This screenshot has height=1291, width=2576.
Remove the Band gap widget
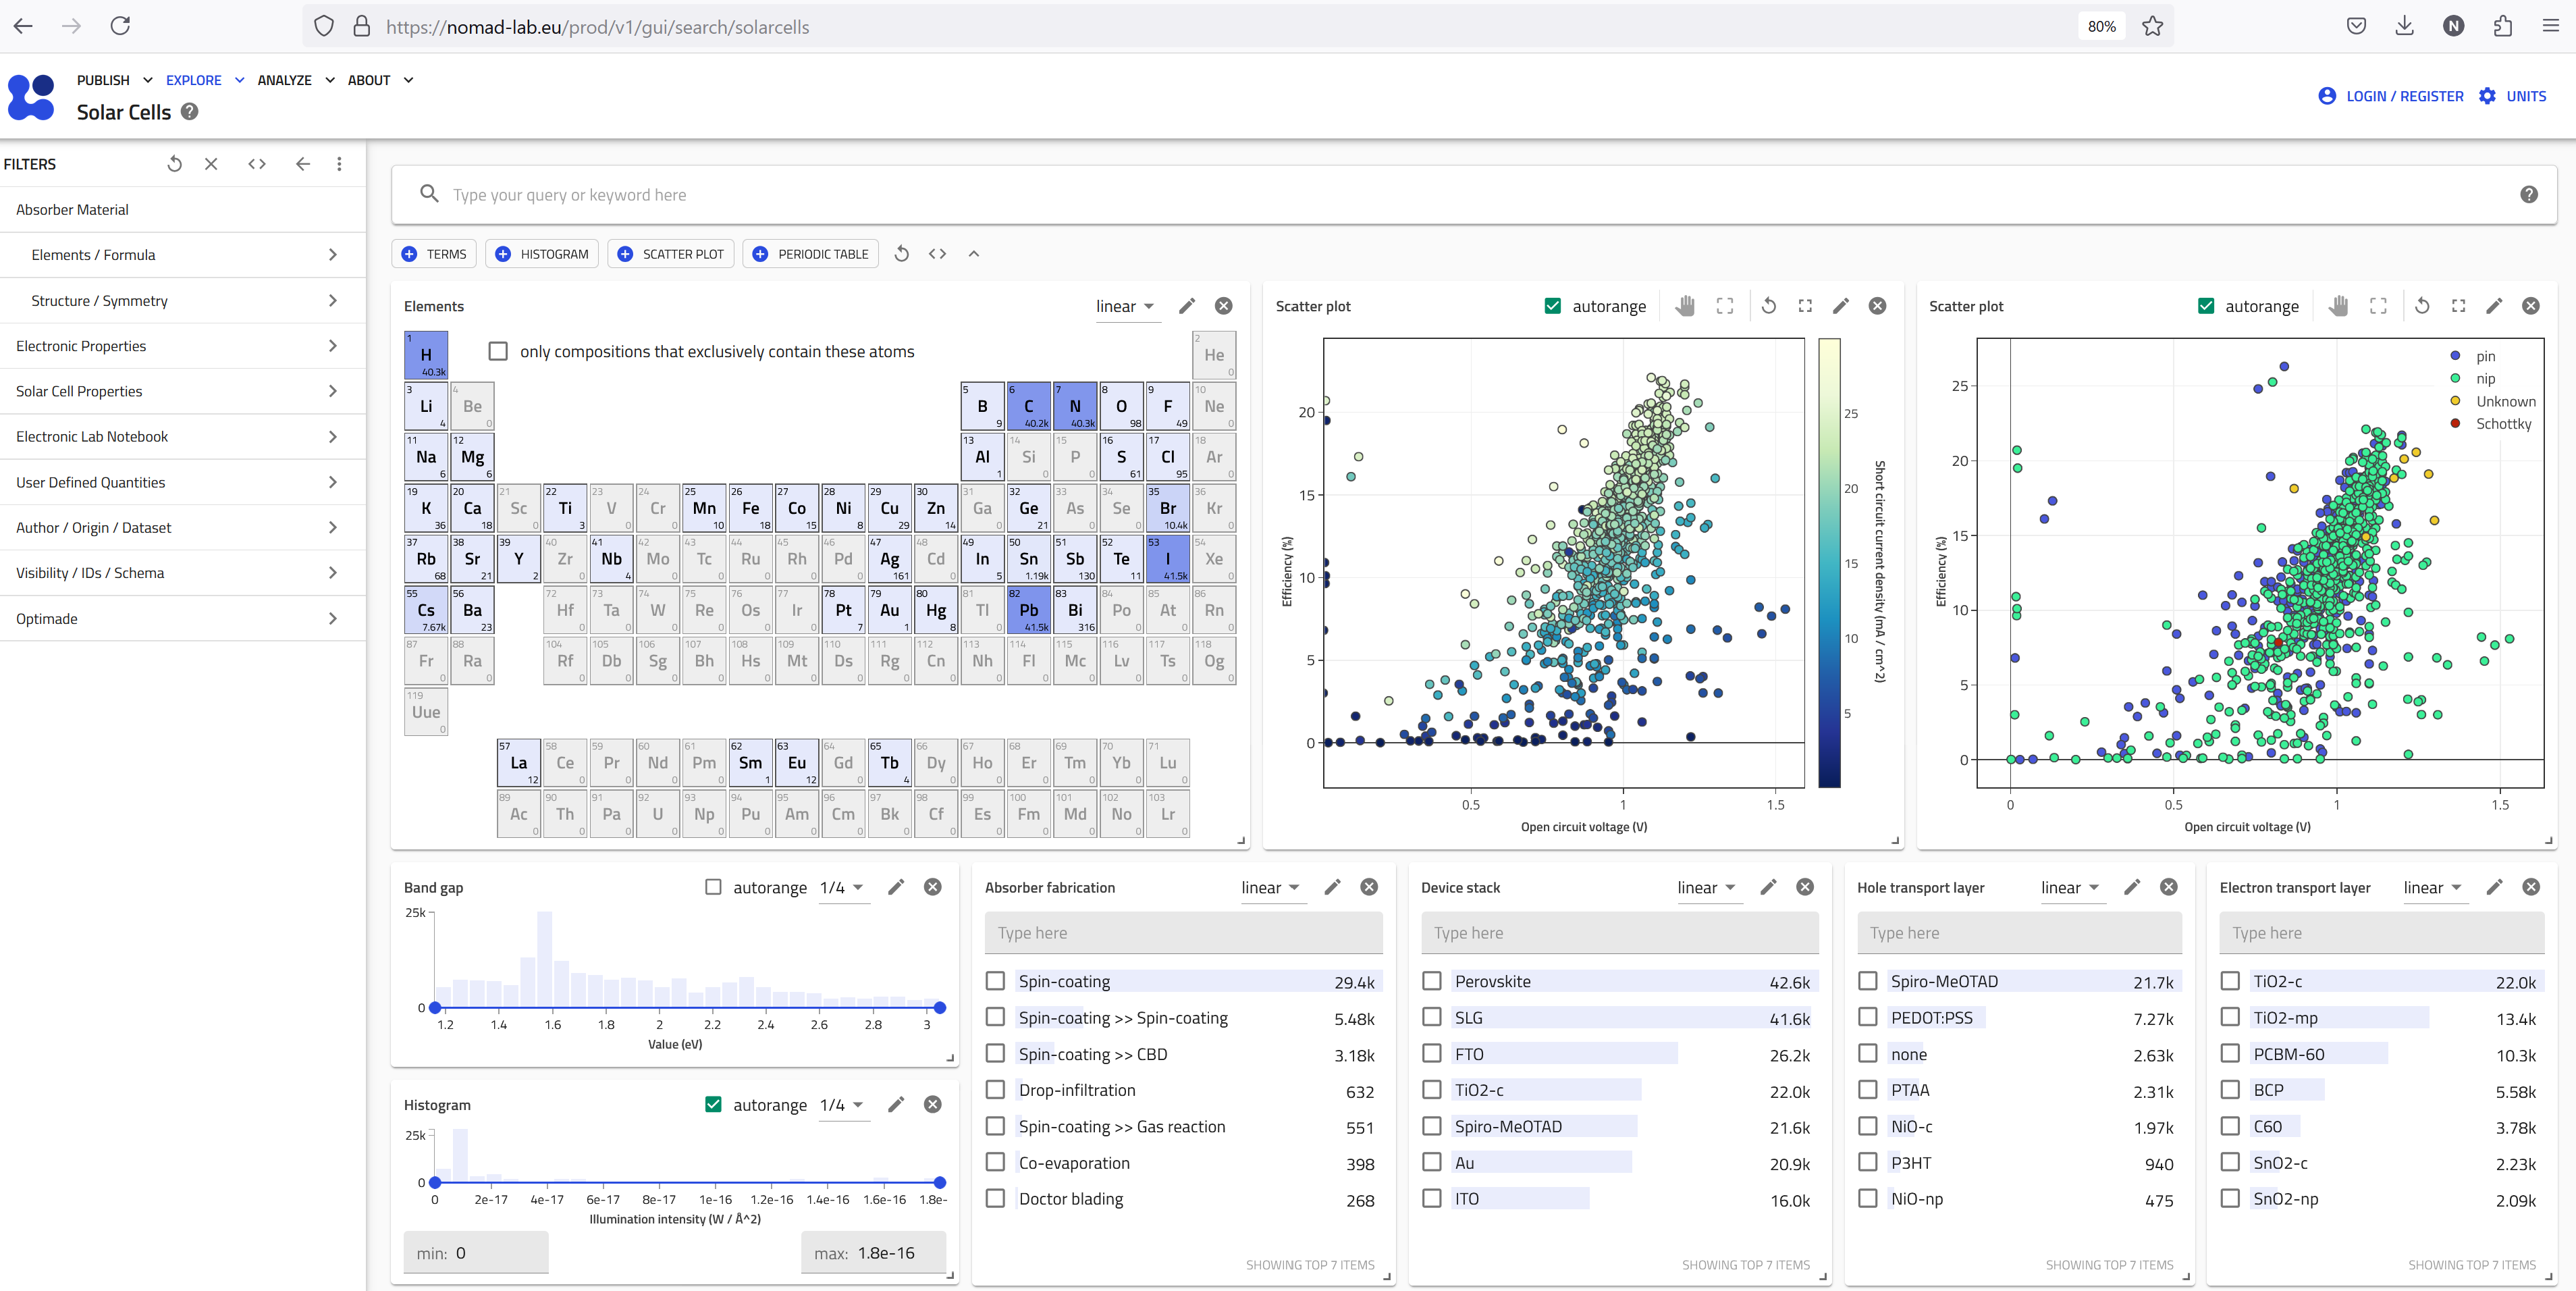tap(932, 887)
